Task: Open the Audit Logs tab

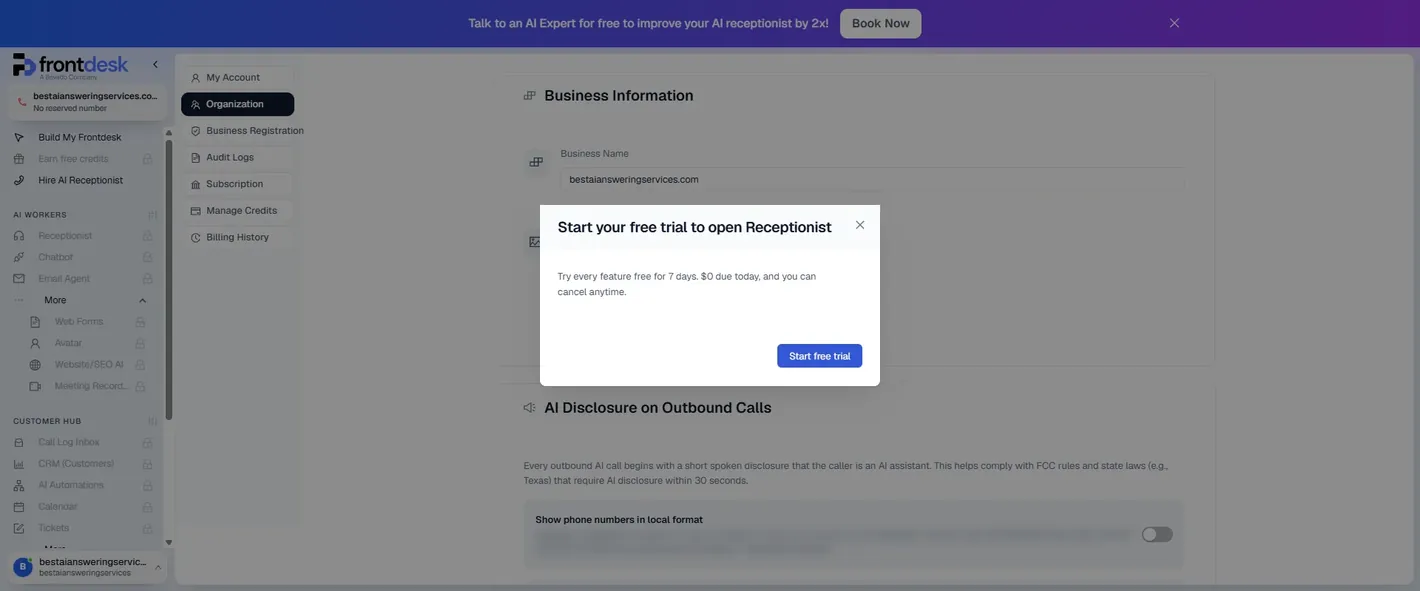Action: pos(237,157)
